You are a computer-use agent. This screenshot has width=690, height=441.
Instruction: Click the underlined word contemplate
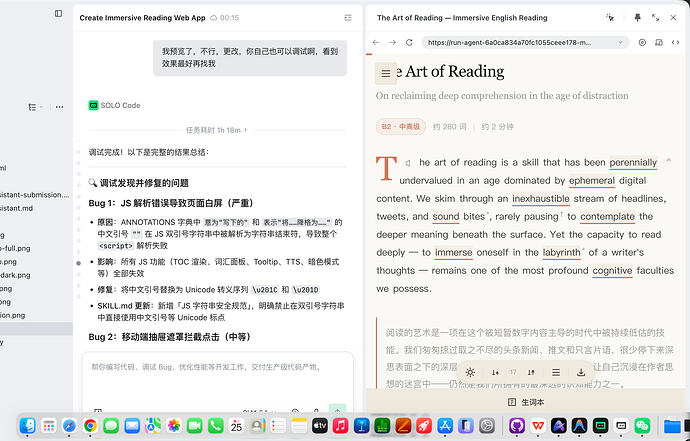click(x=607, y=217)
